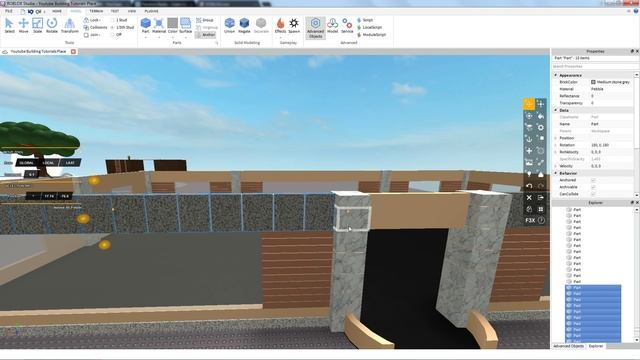
Task: Click the F3X delete X icon
Action: [529, 198]
